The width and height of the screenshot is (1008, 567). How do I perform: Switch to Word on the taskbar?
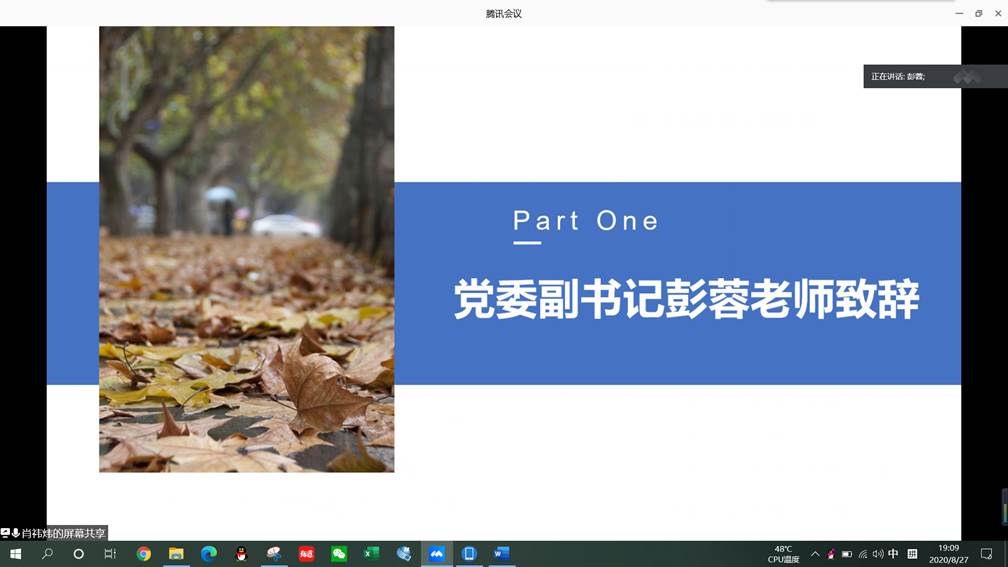(501, 554)
